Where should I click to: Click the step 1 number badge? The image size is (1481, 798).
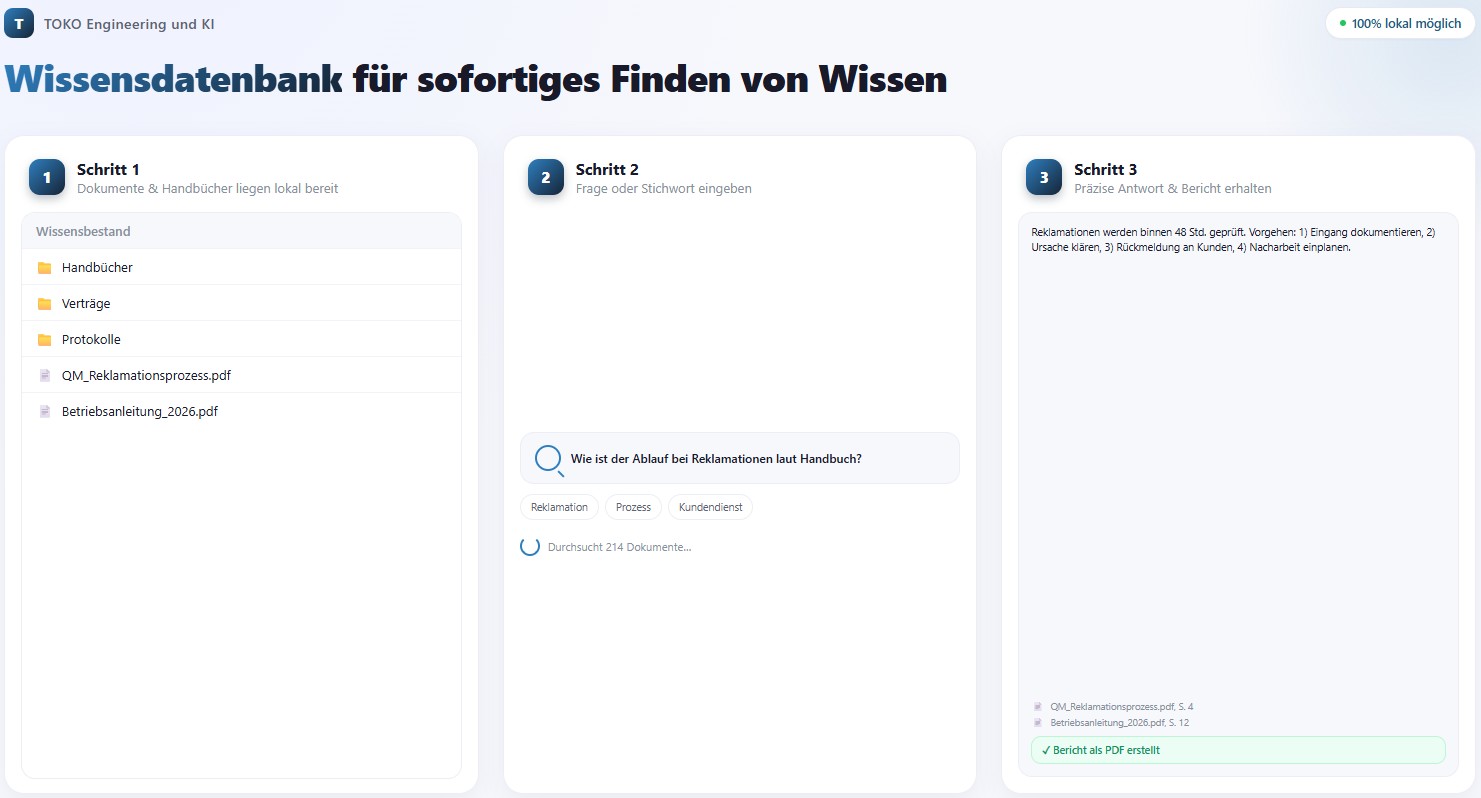click(47, 177)
